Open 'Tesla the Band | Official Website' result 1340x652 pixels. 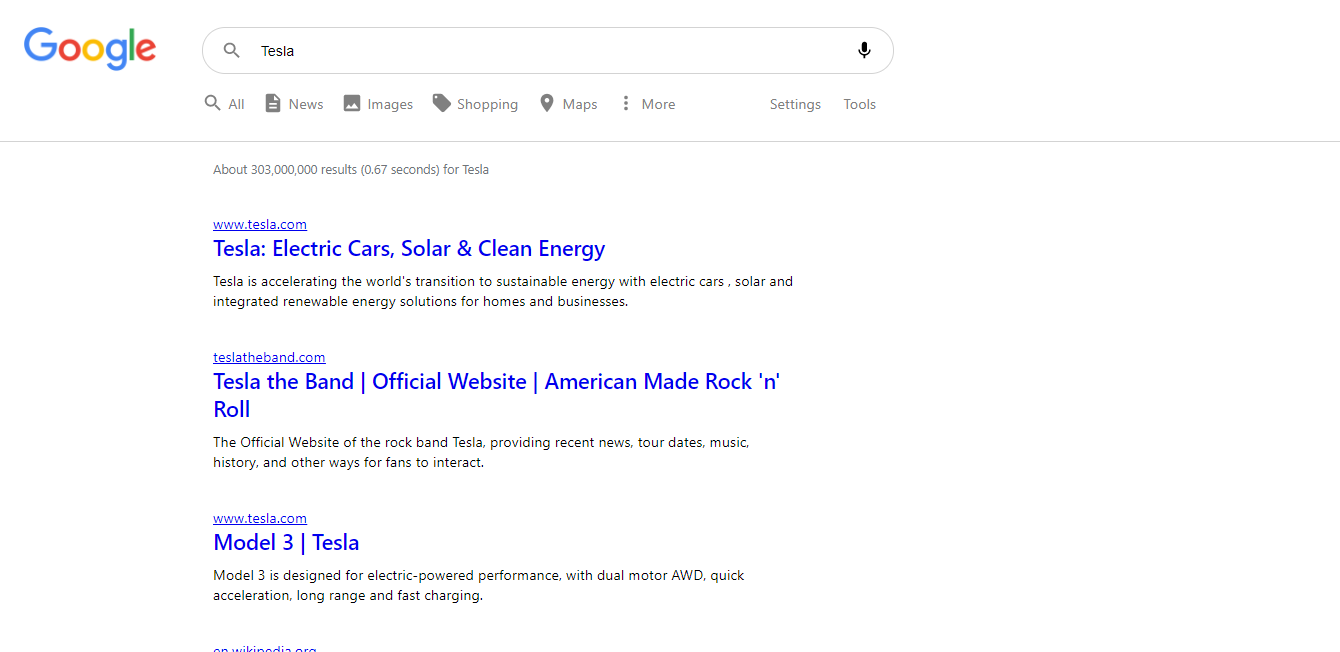point(496,395)
